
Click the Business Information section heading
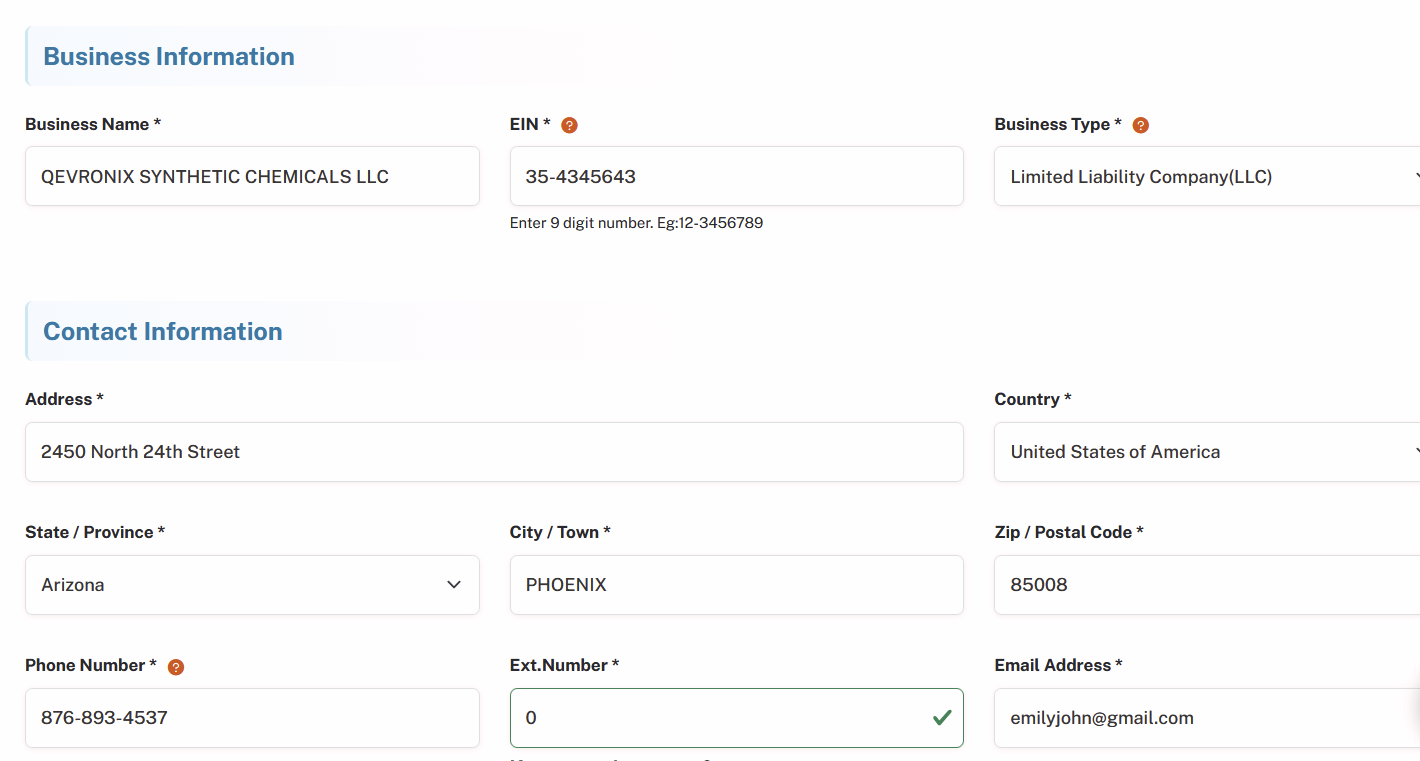click(x=169, y=56)
